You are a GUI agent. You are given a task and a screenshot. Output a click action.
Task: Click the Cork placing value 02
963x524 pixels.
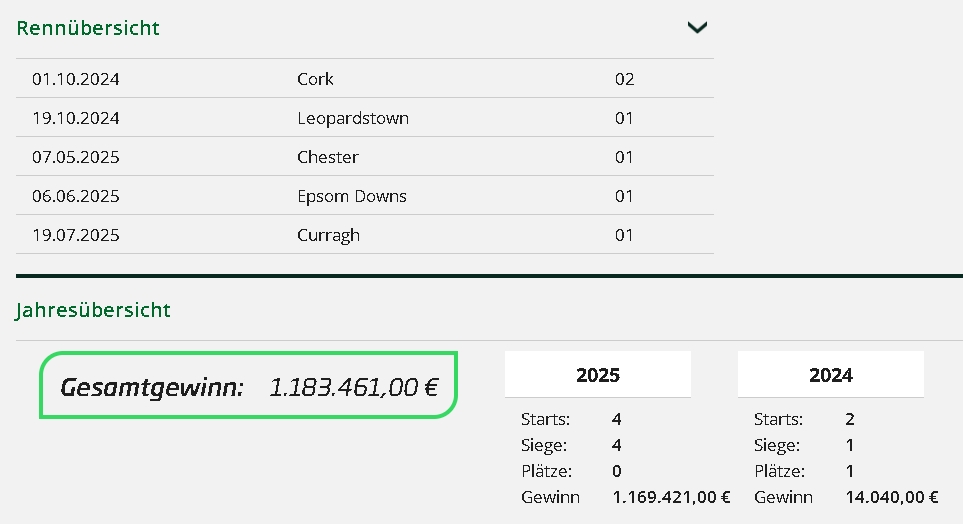coord(624,79)
